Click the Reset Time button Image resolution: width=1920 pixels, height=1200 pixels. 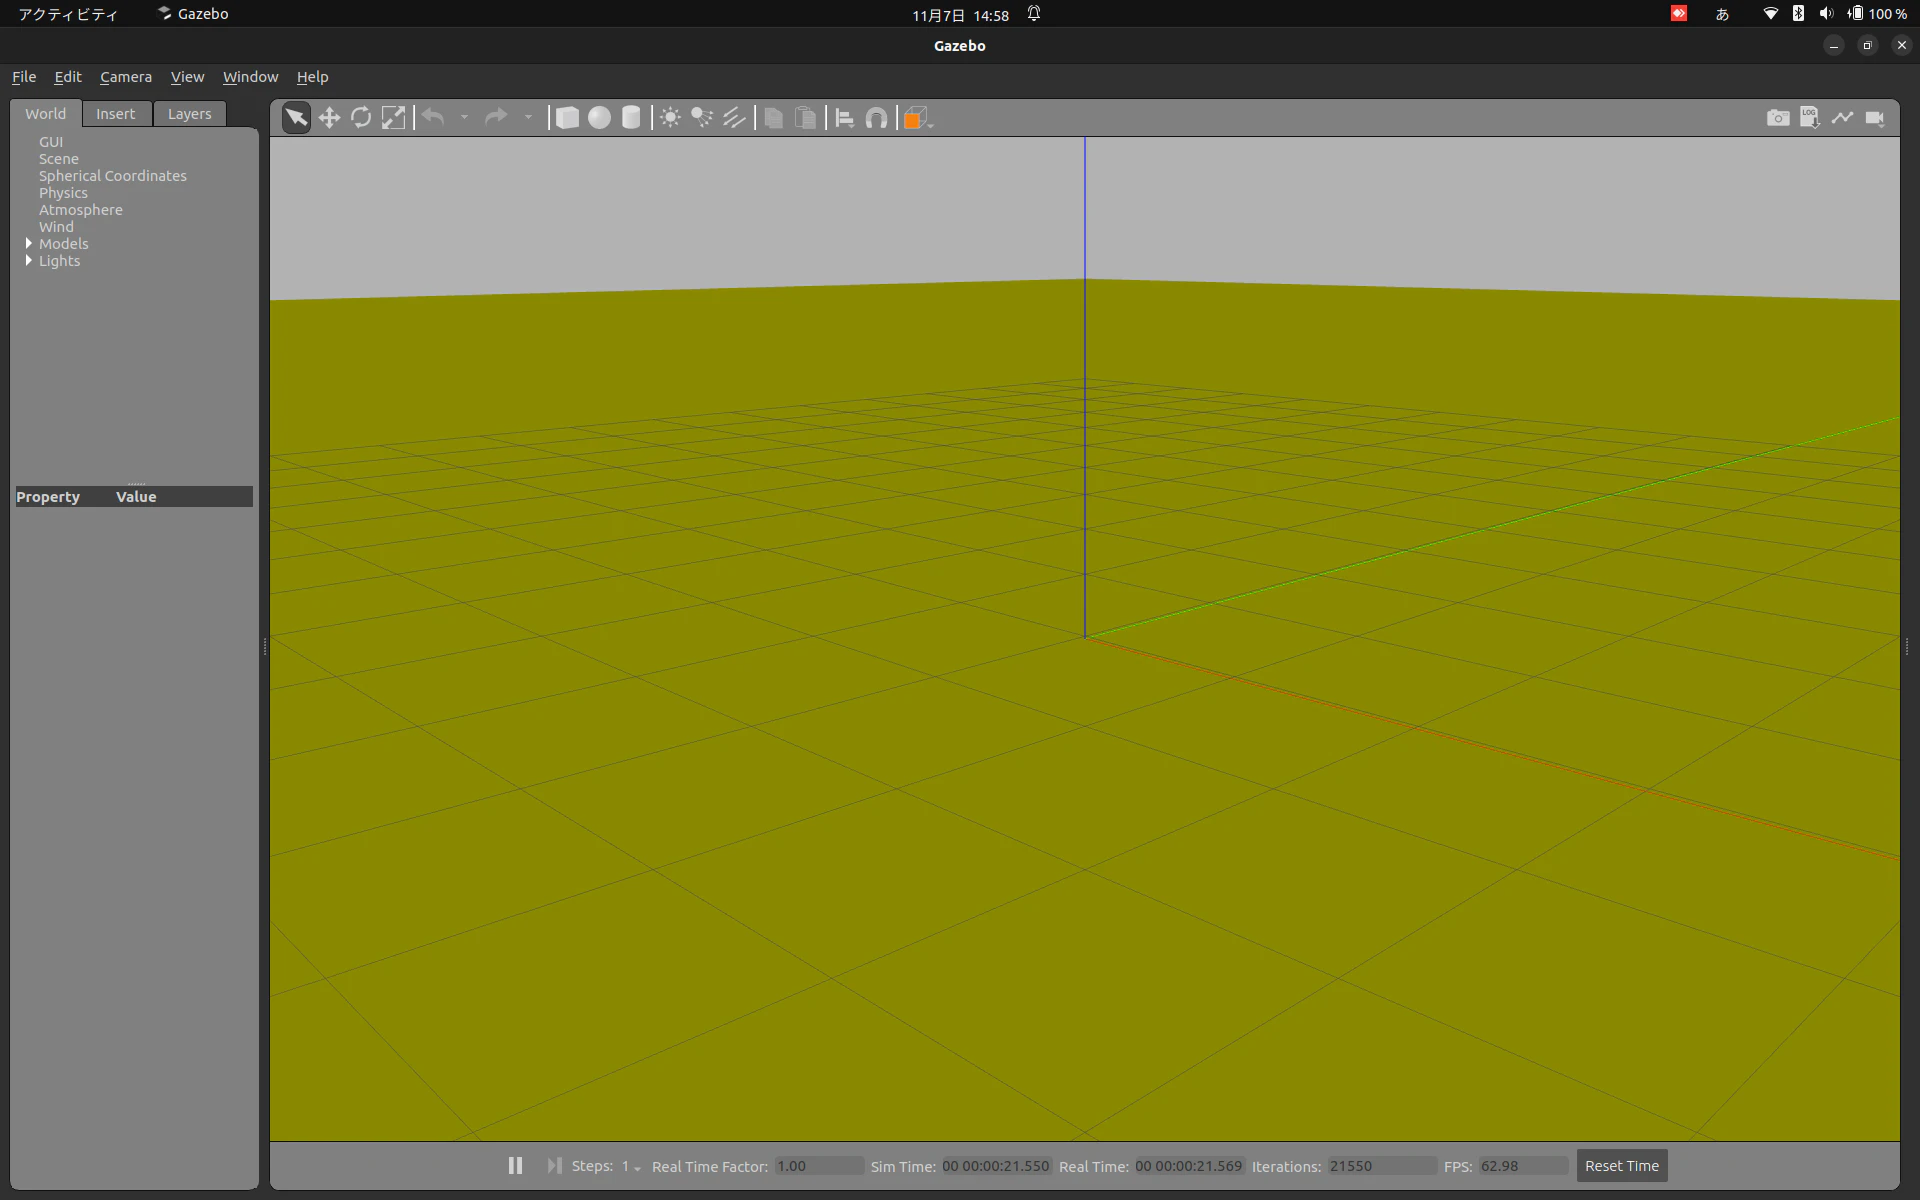1622,1165
